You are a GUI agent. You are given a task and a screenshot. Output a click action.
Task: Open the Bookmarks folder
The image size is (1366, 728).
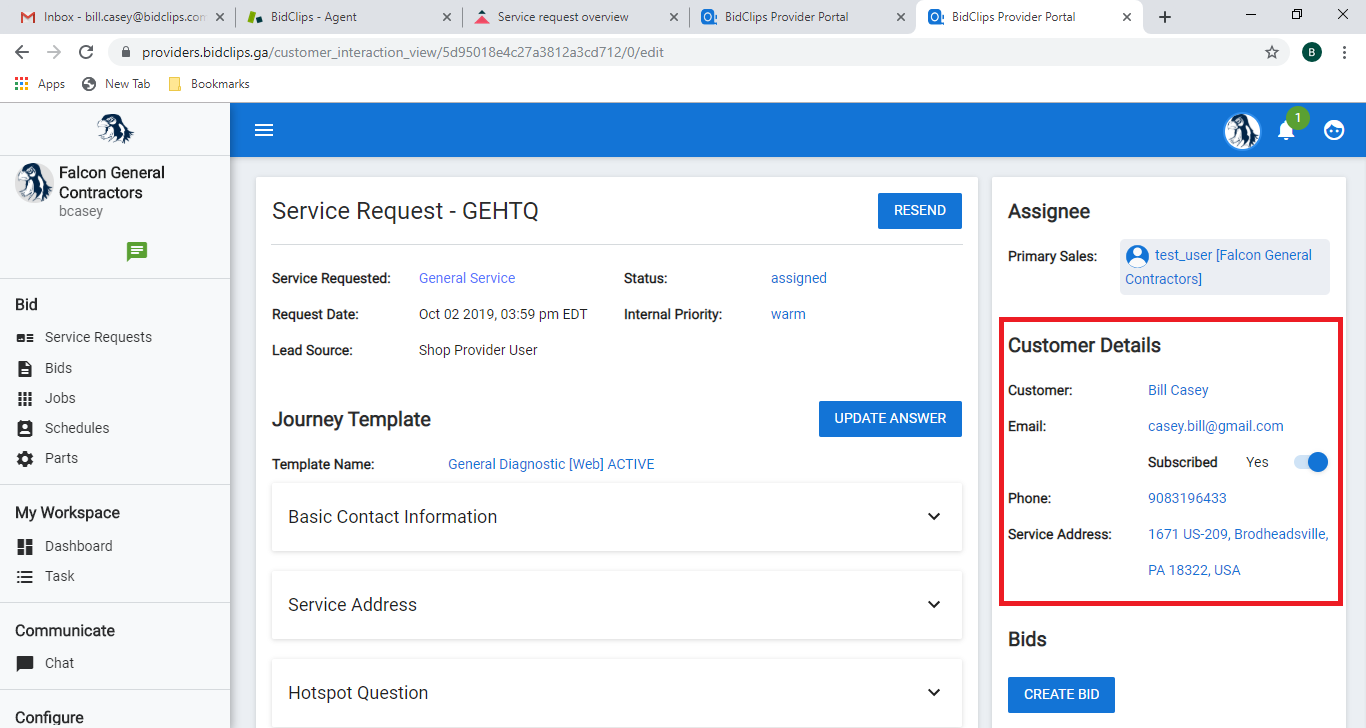[x=208, y=84]
